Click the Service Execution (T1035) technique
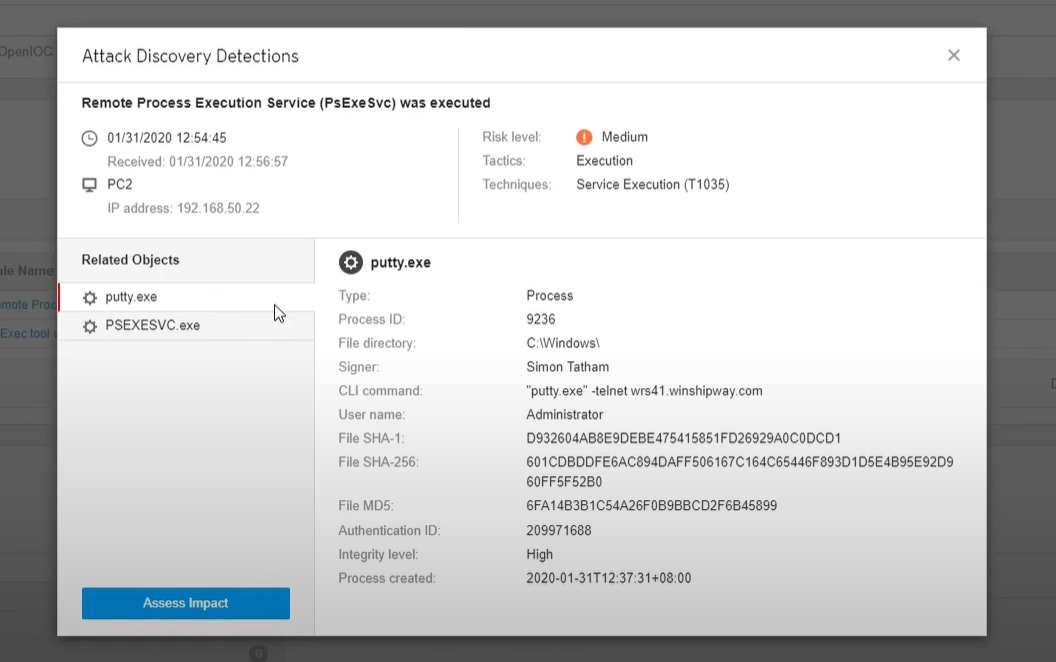This screenshot has width=1056, height=662. 652,184
